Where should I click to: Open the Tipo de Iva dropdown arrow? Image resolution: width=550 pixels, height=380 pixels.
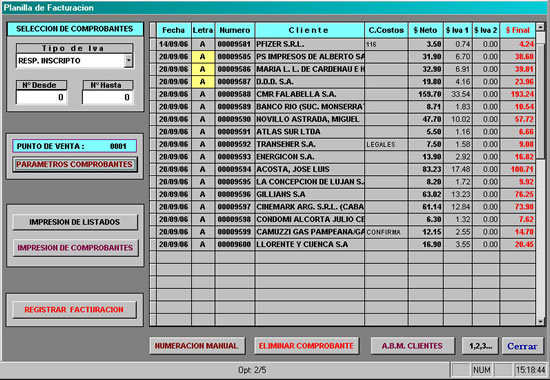coord(129,61)
